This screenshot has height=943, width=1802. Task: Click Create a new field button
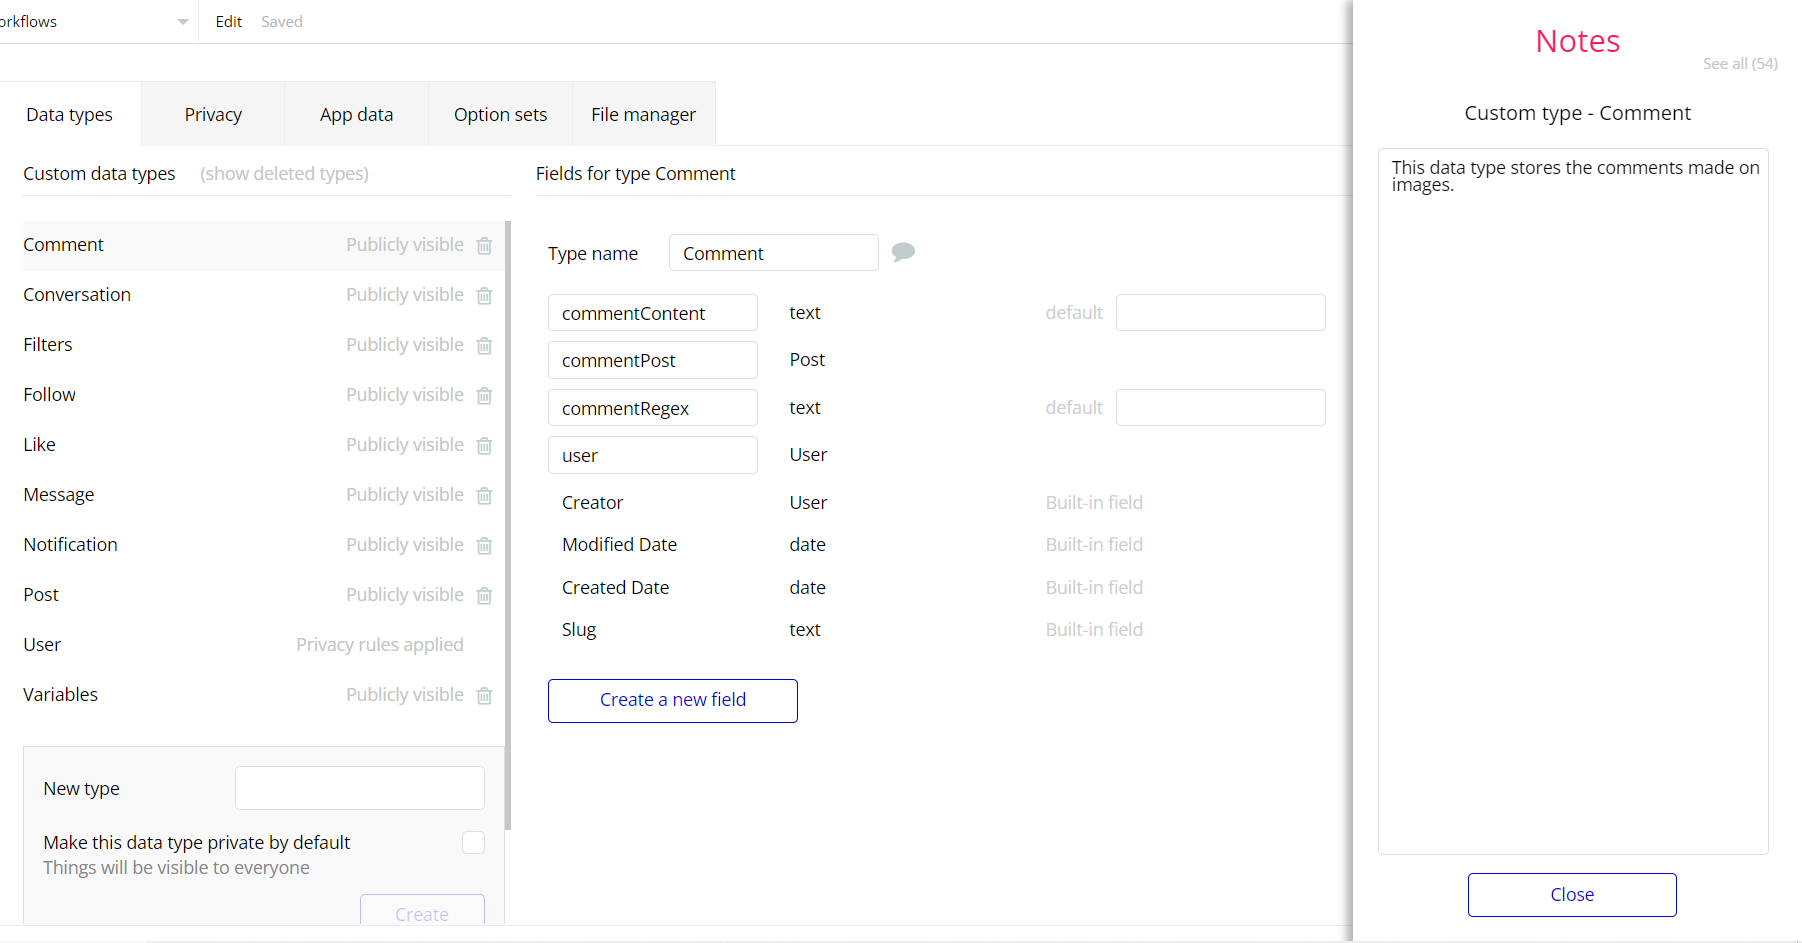(x=673, y=700)
